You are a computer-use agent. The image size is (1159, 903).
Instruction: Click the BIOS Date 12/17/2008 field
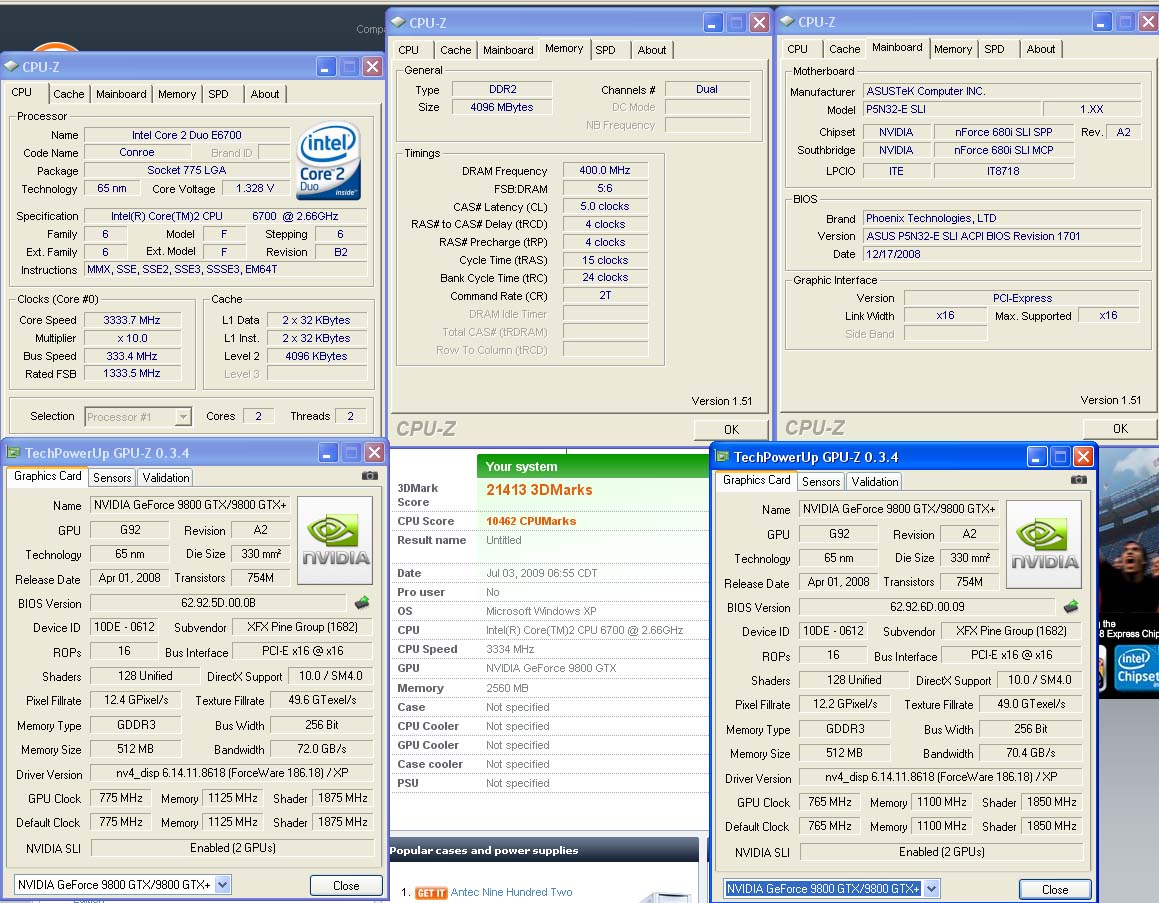coord(1002,254)
